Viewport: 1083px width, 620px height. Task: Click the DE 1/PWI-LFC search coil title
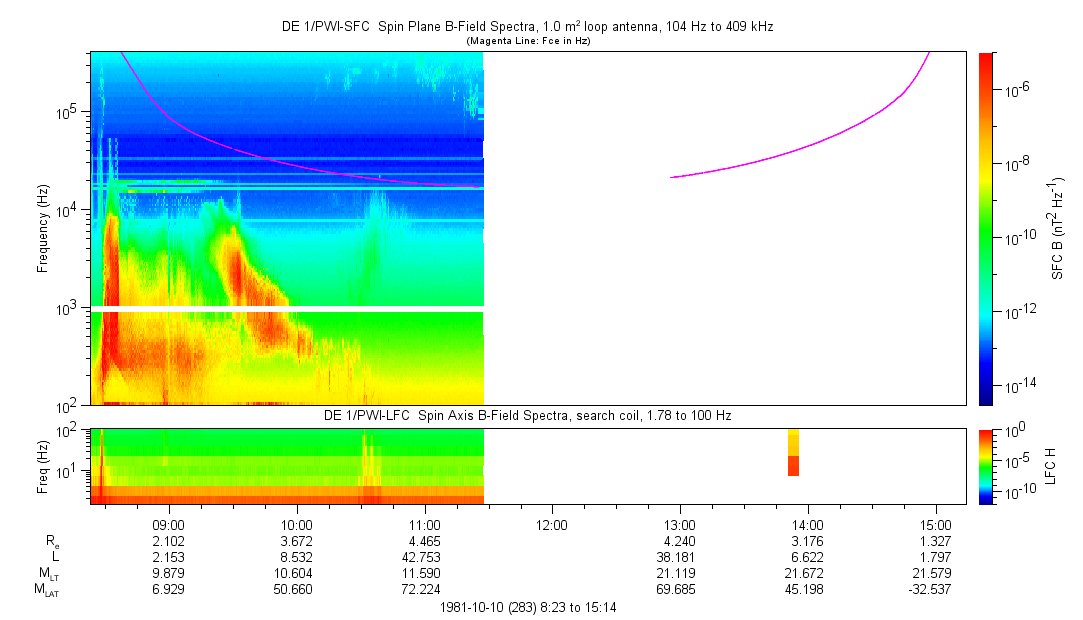point(527,415)
